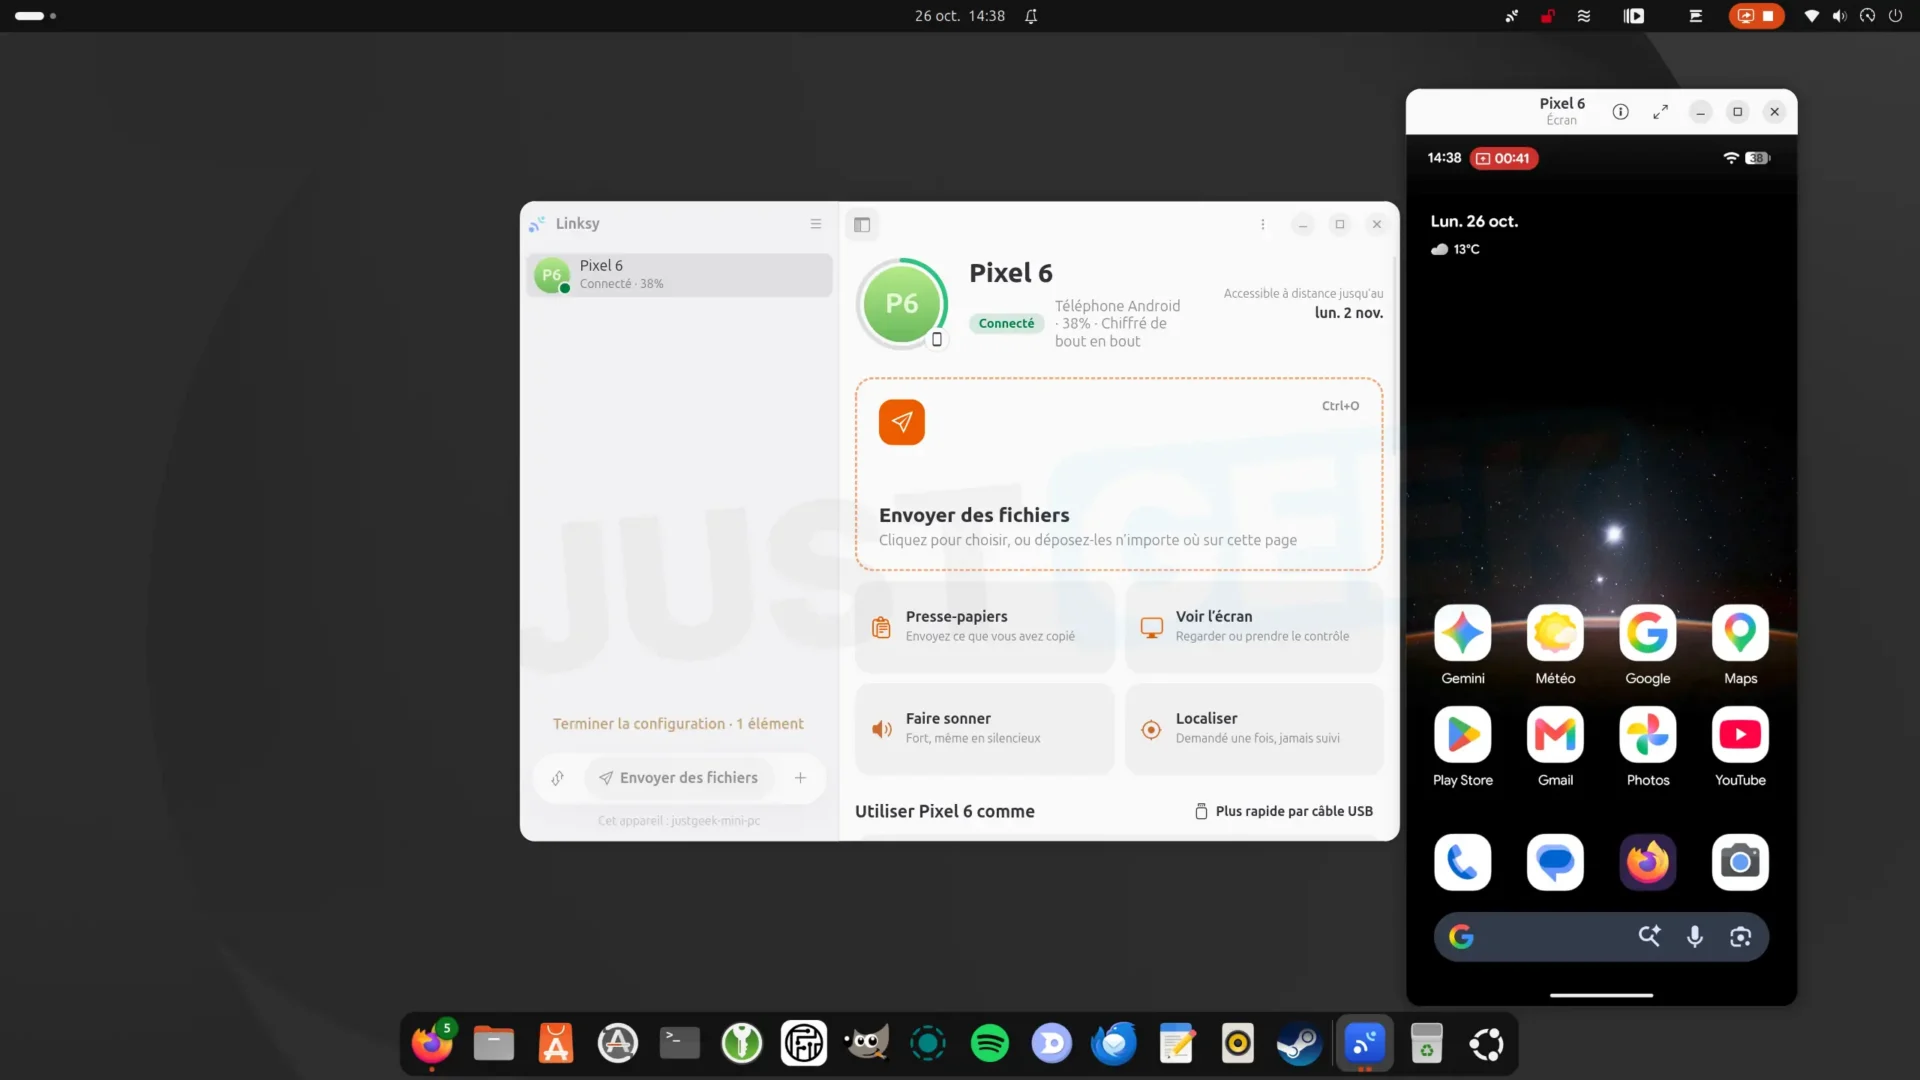Open the Linksy hamburger menu
The width and height of the screenshot is (1920, 1080).
tap(816, 224)
